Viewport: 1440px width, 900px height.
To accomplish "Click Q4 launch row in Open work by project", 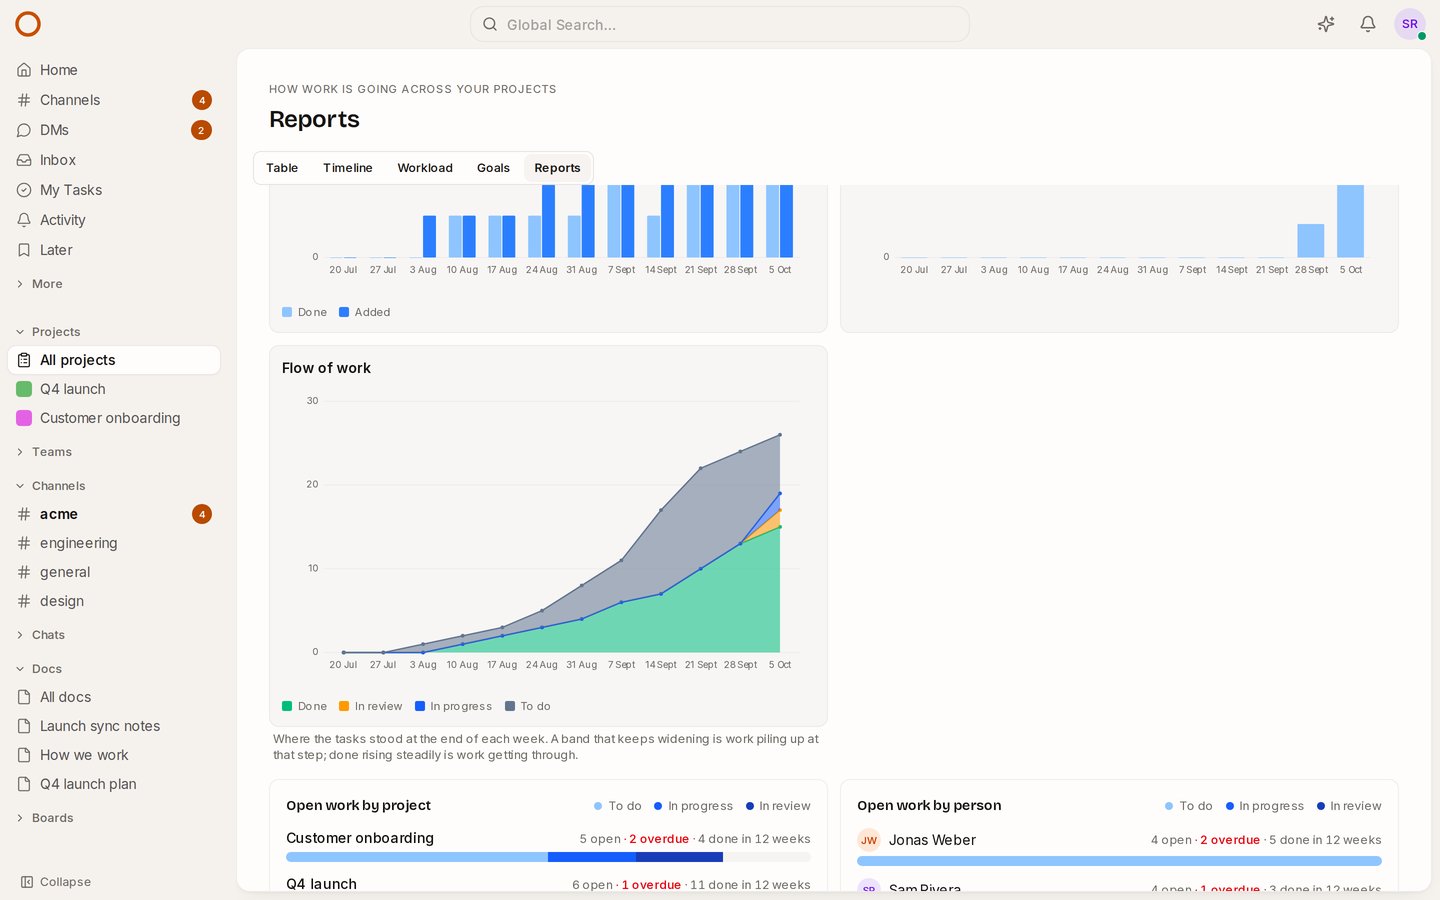I will click(x=548, y=884).
